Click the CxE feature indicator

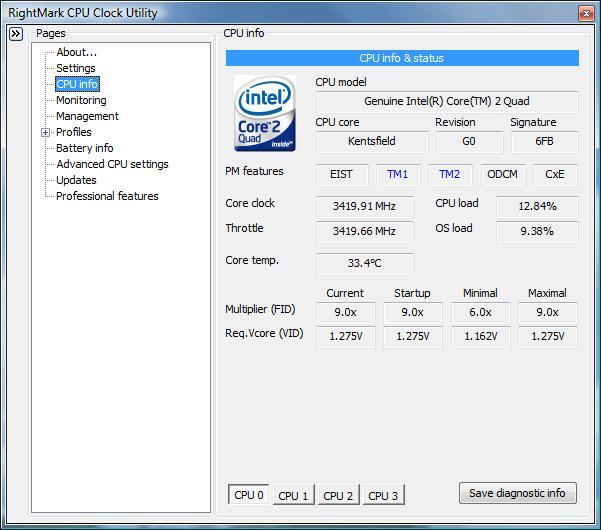pos(555,174)
